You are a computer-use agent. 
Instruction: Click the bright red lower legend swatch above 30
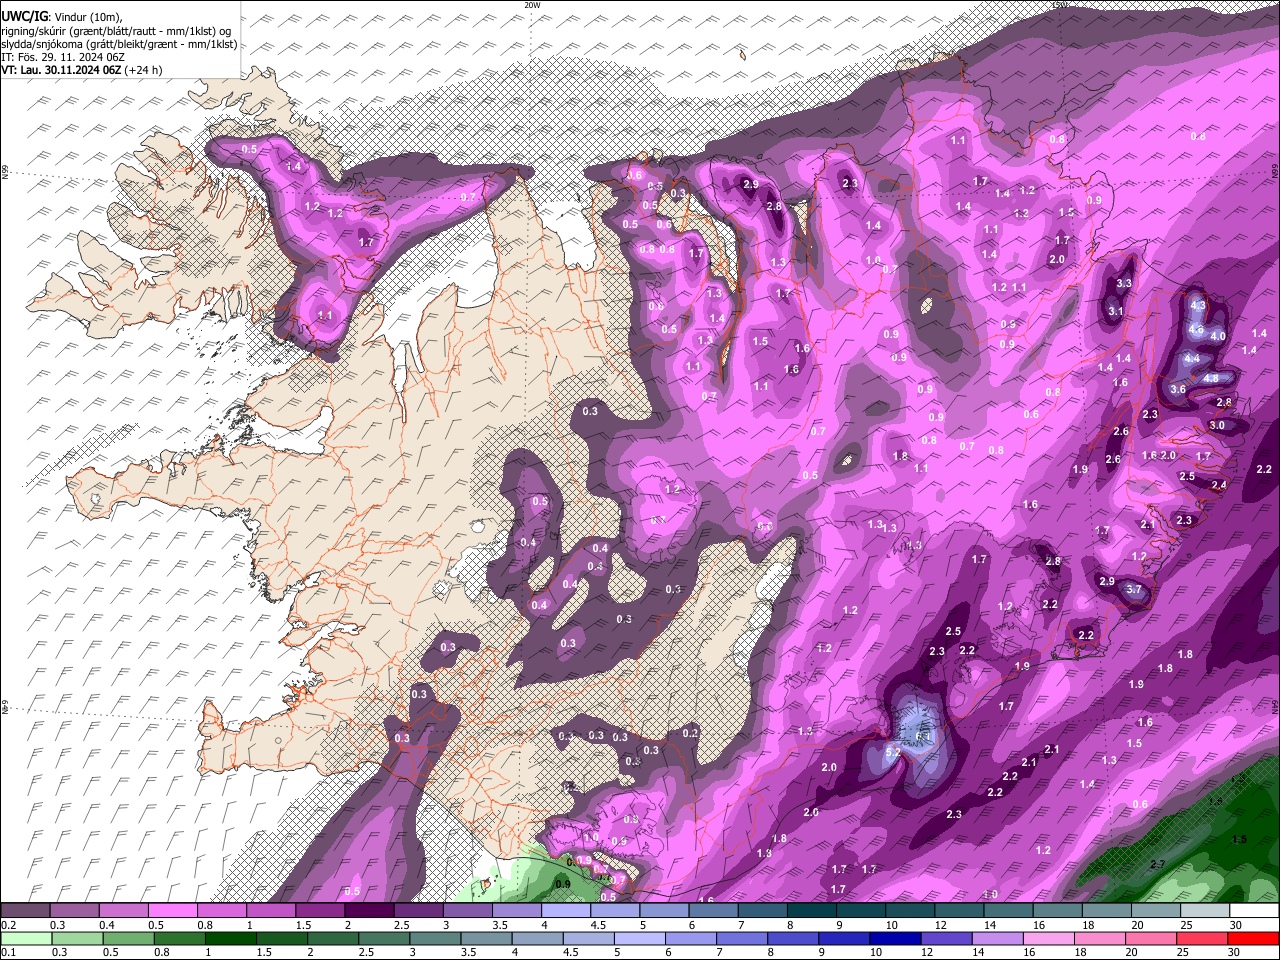[1252, 938]
